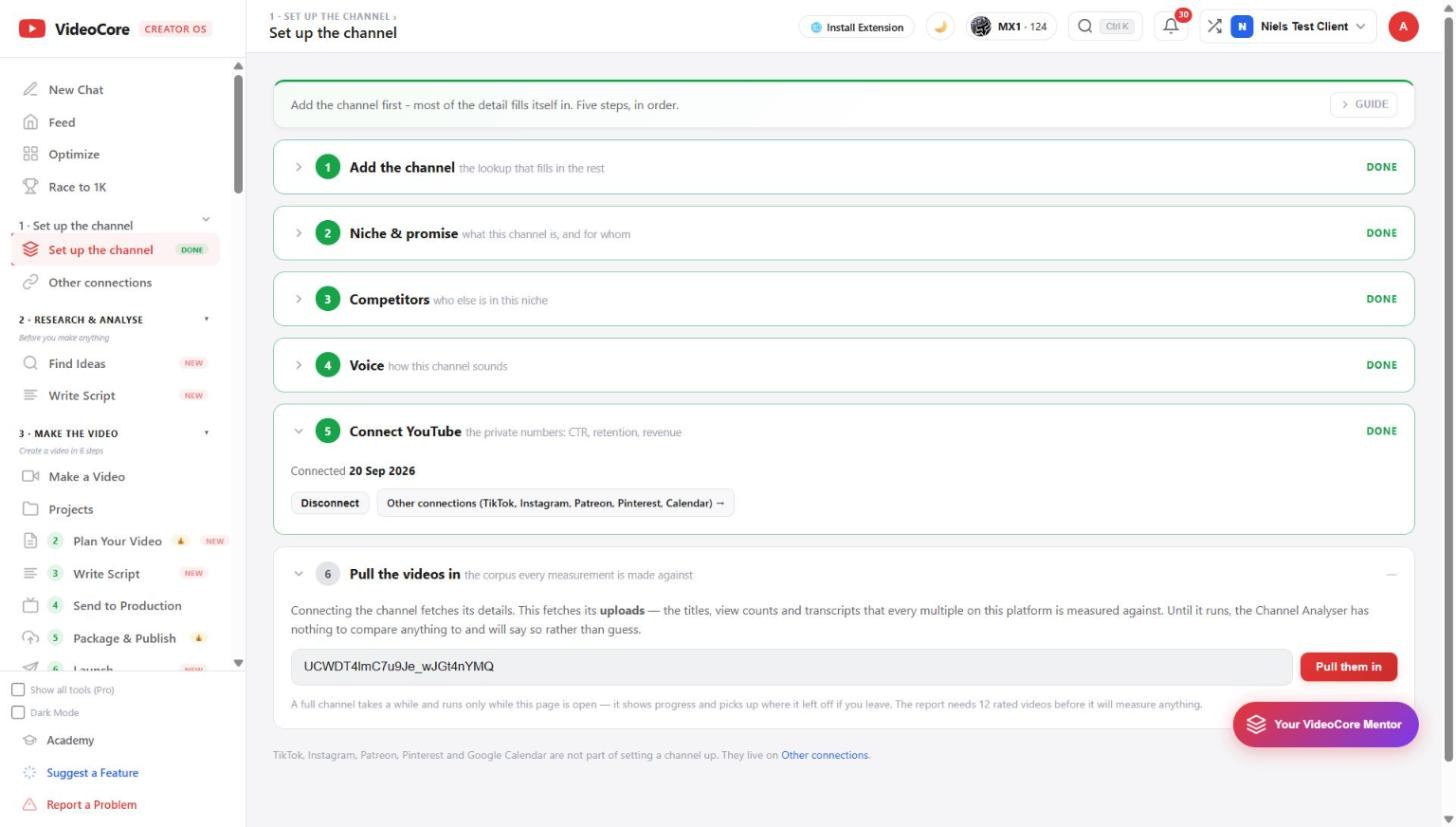The width and height of the screenshot is (1456, 827).
Task: Open the Optimize grid icon
Action: click(30, 154)
